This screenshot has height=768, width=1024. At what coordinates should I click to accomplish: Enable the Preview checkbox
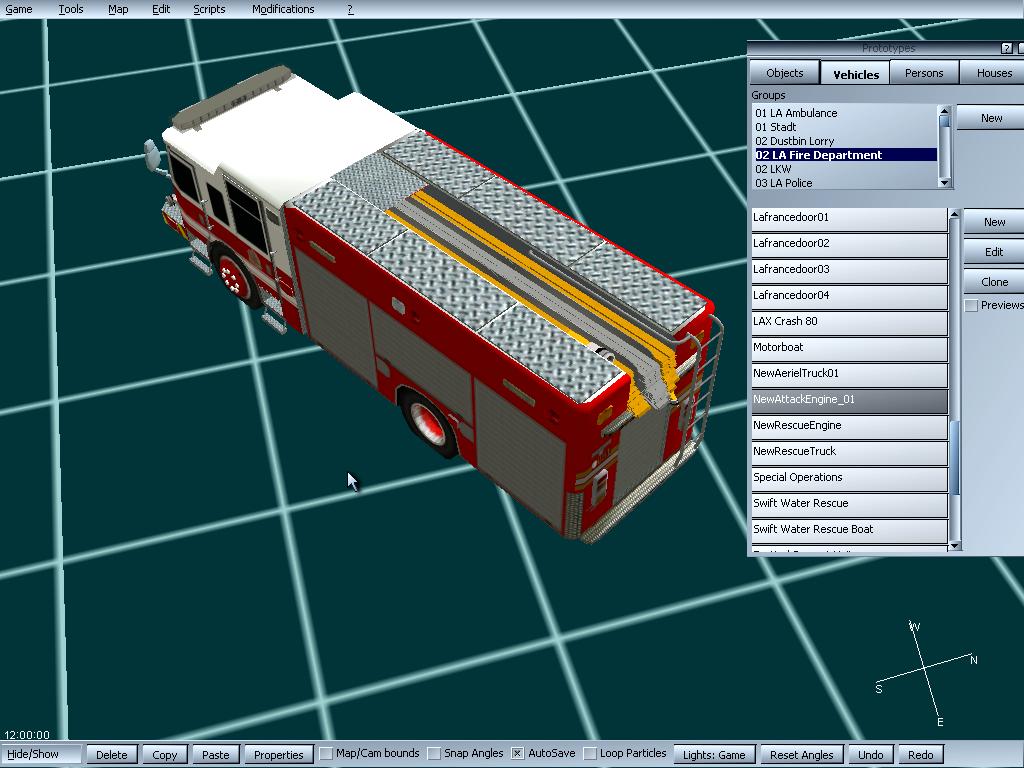click(971, 306)
